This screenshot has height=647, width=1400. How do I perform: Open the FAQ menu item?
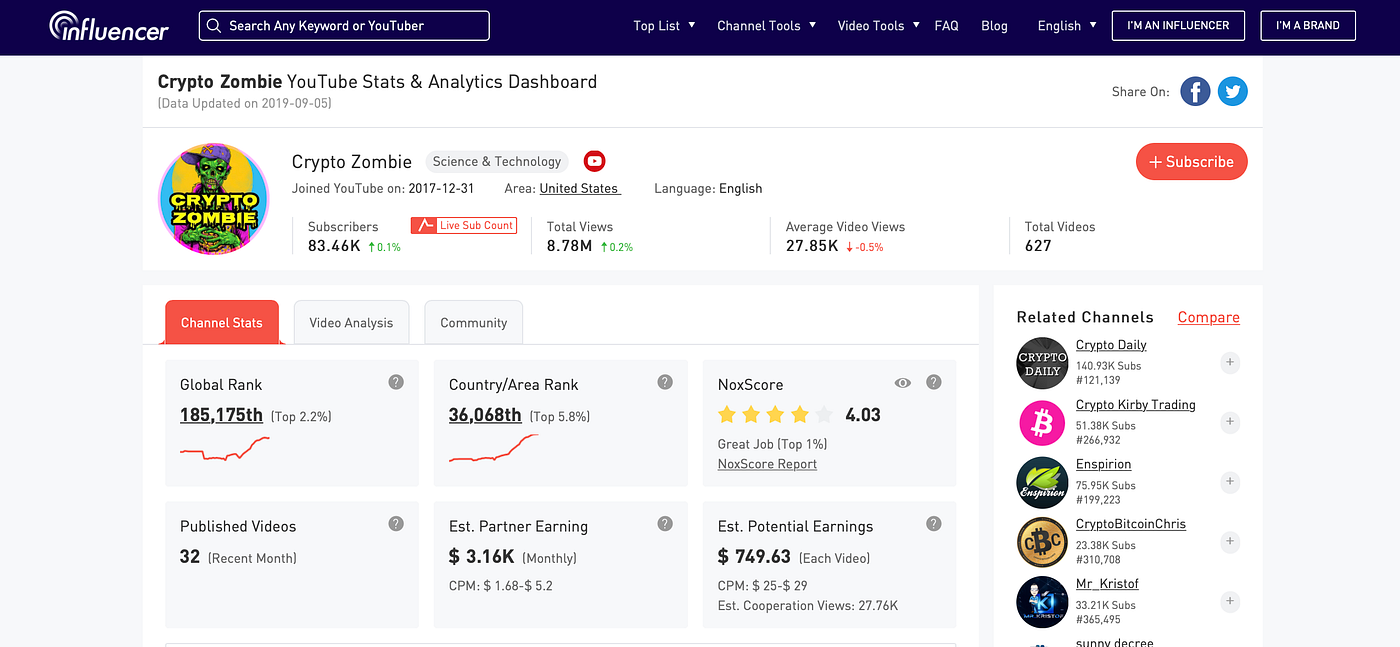pyautogui.click(x=946, y=26)
